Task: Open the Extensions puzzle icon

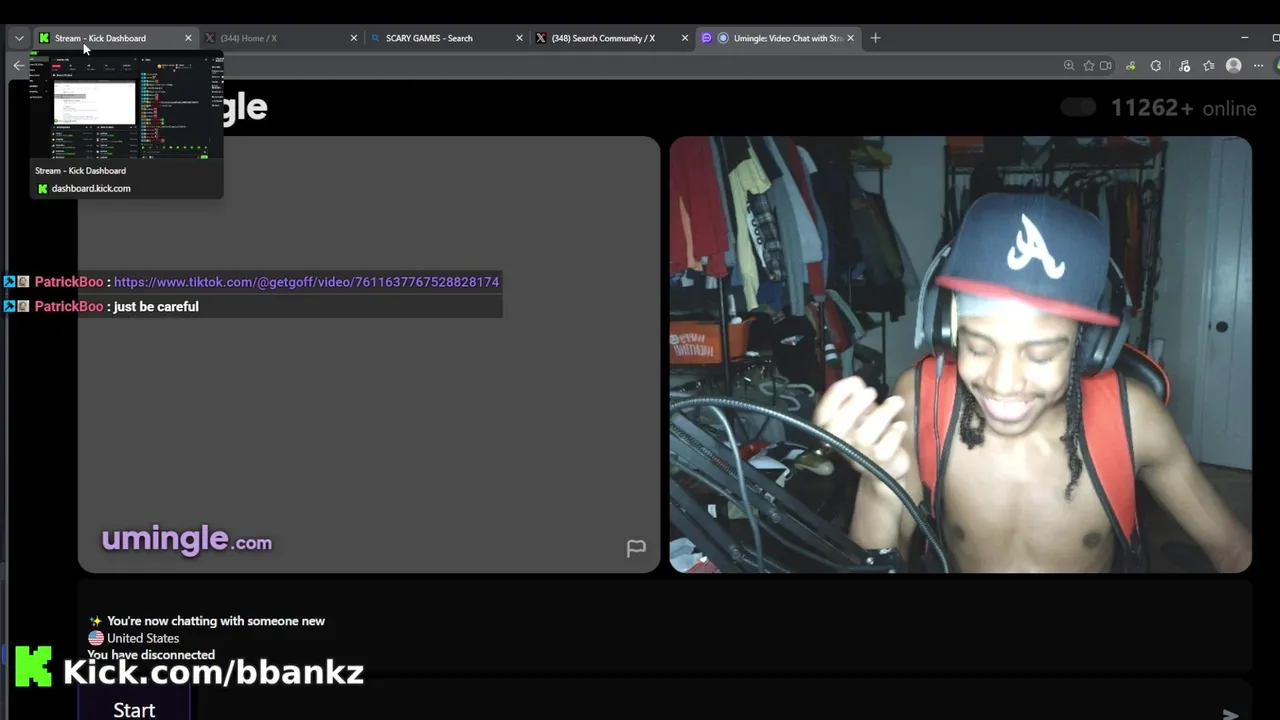Action: [x=1156, y=65]
